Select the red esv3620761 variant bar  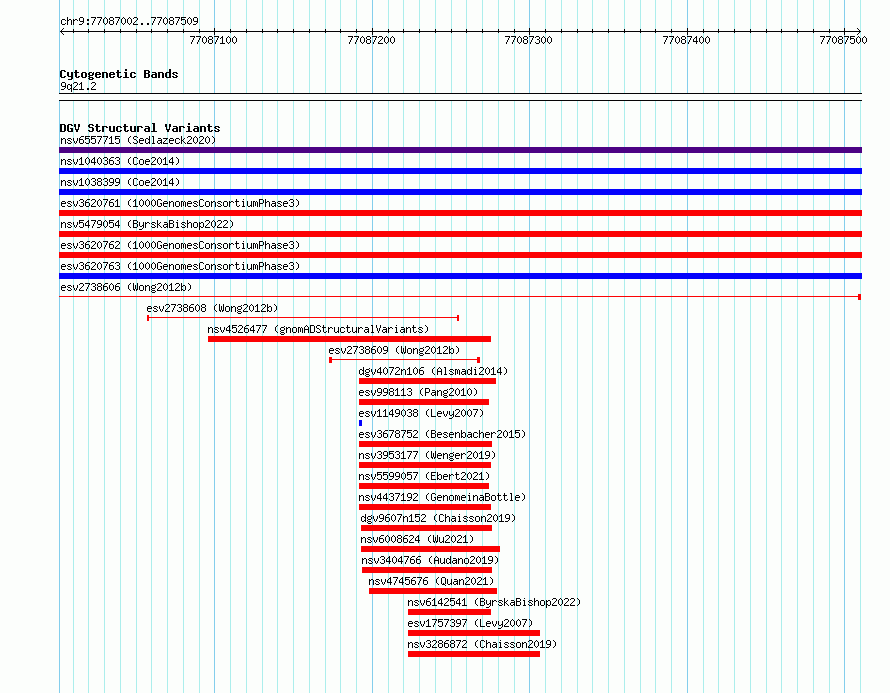pyautogui.click(x=460, y=213)
